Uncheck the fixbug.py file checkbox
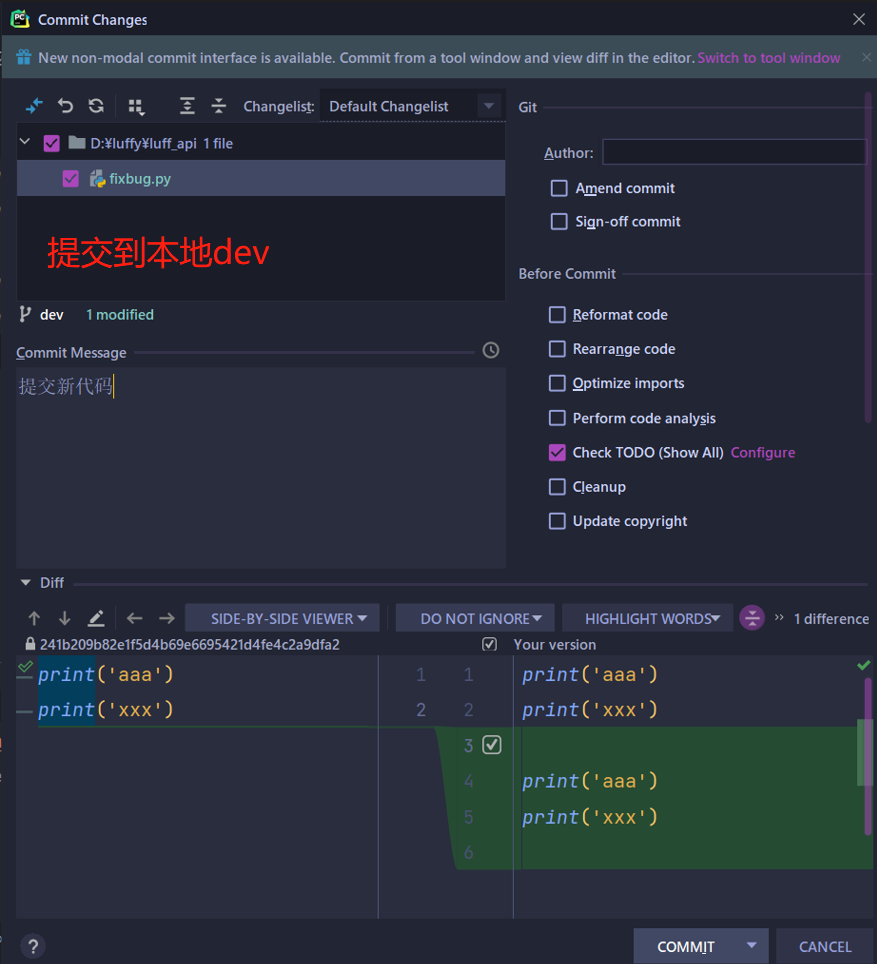Image resolution: width=877 pixels, height=964 pixels. (x=71, y=179)
